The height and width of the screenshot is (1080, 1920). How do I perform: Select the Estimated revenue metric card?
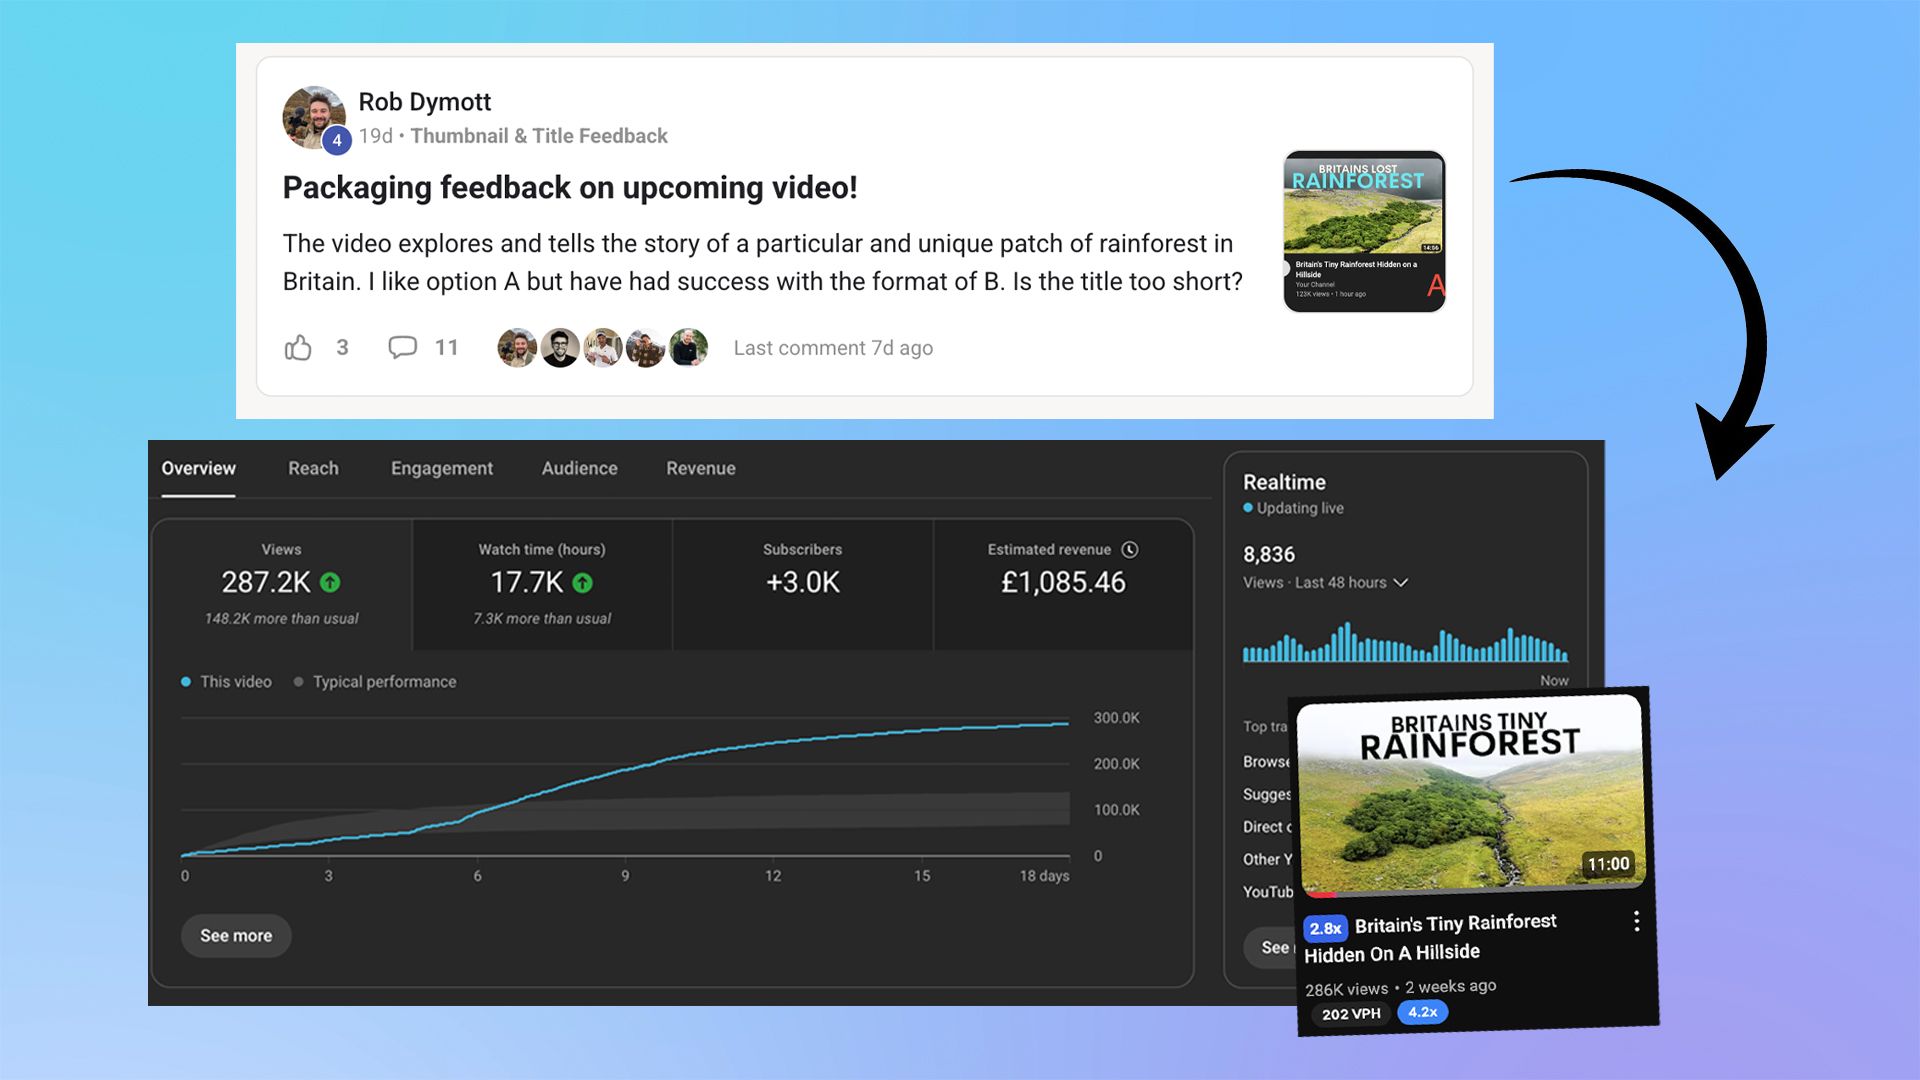click(1063, 585)
